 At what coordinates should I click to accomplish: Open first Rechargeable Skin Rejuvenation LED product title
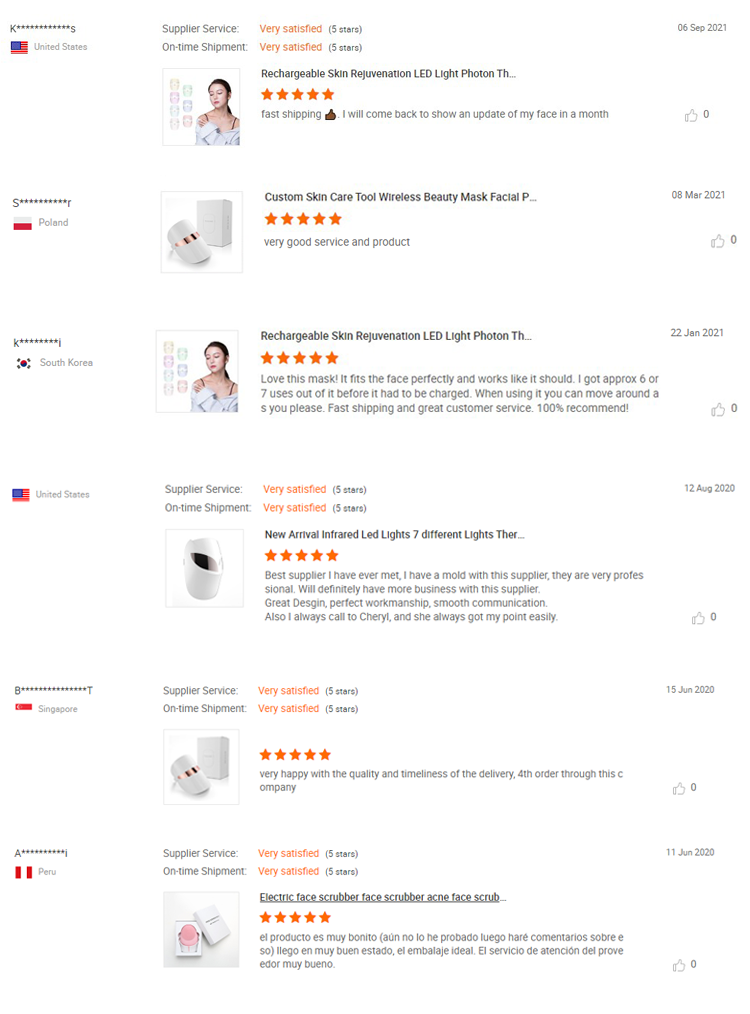(x=388, y=74)
